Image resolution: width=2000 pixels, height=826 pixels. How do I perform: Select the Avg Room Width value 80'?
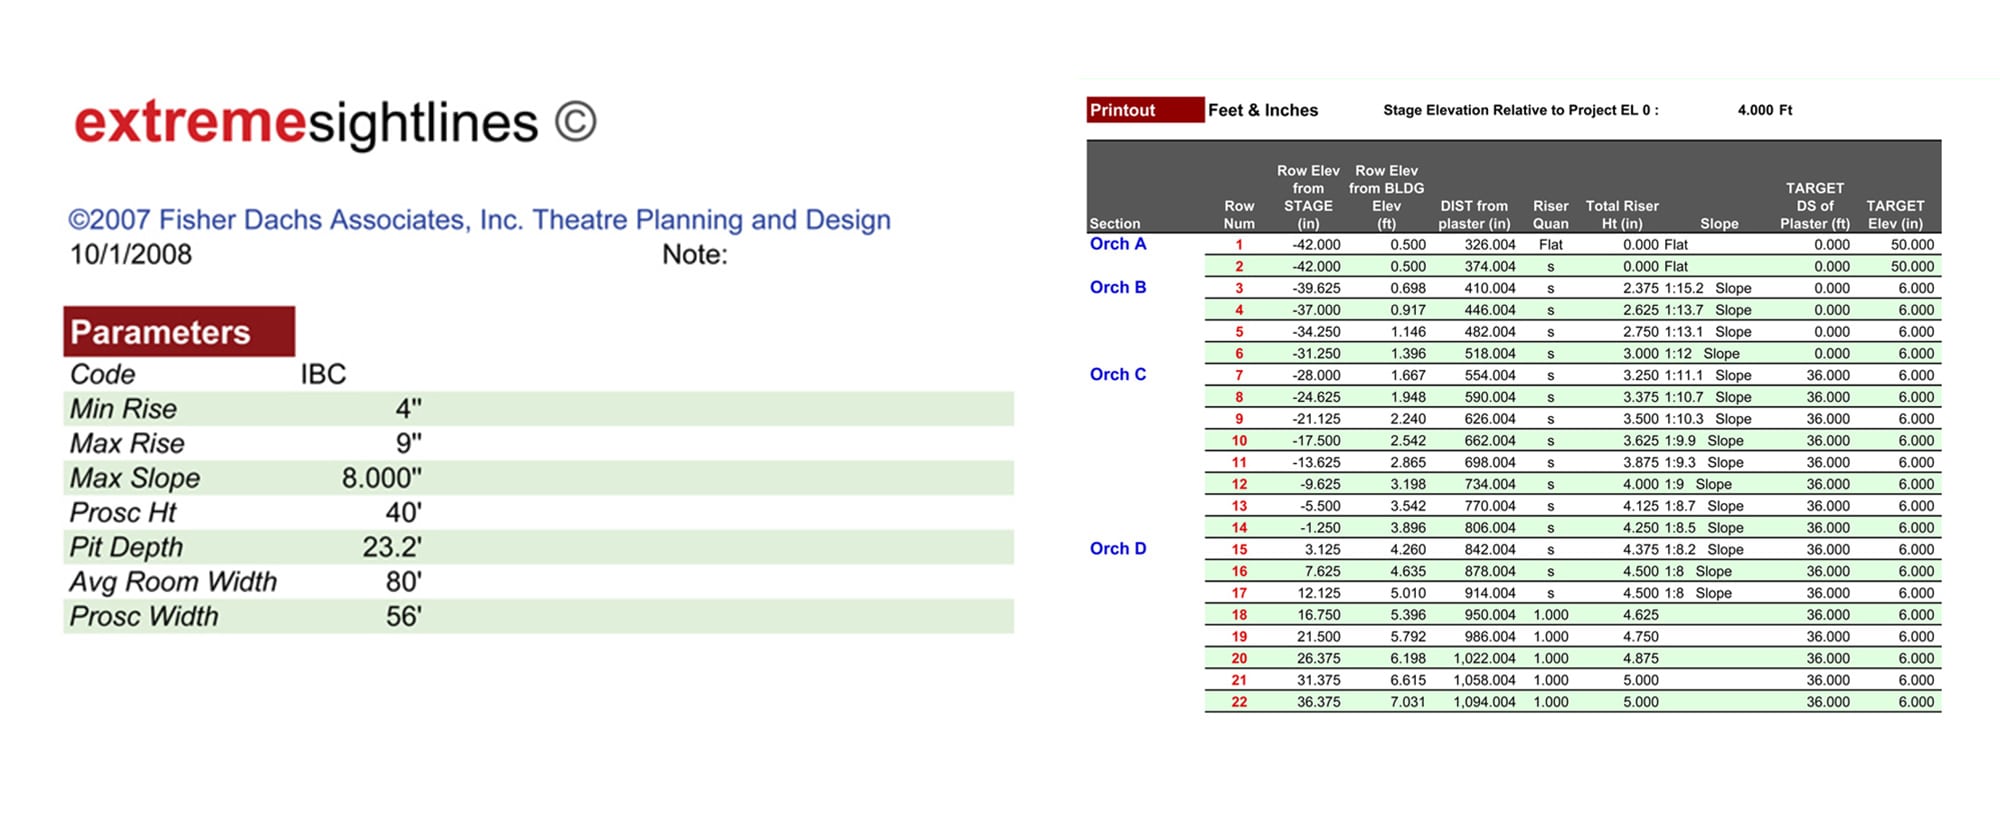[x=403, y=582]
